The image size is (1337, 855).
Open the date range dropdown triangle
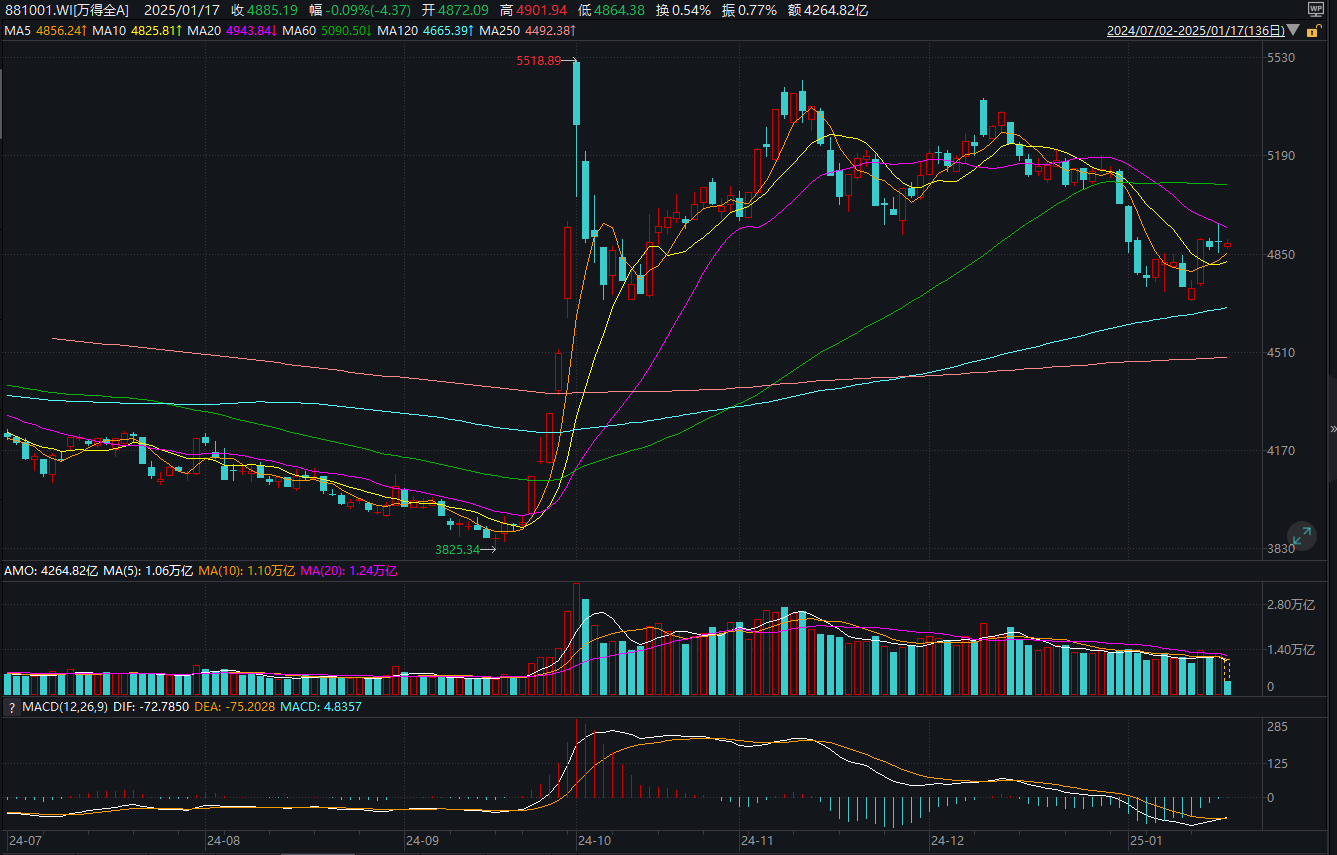coord(1293,31)
